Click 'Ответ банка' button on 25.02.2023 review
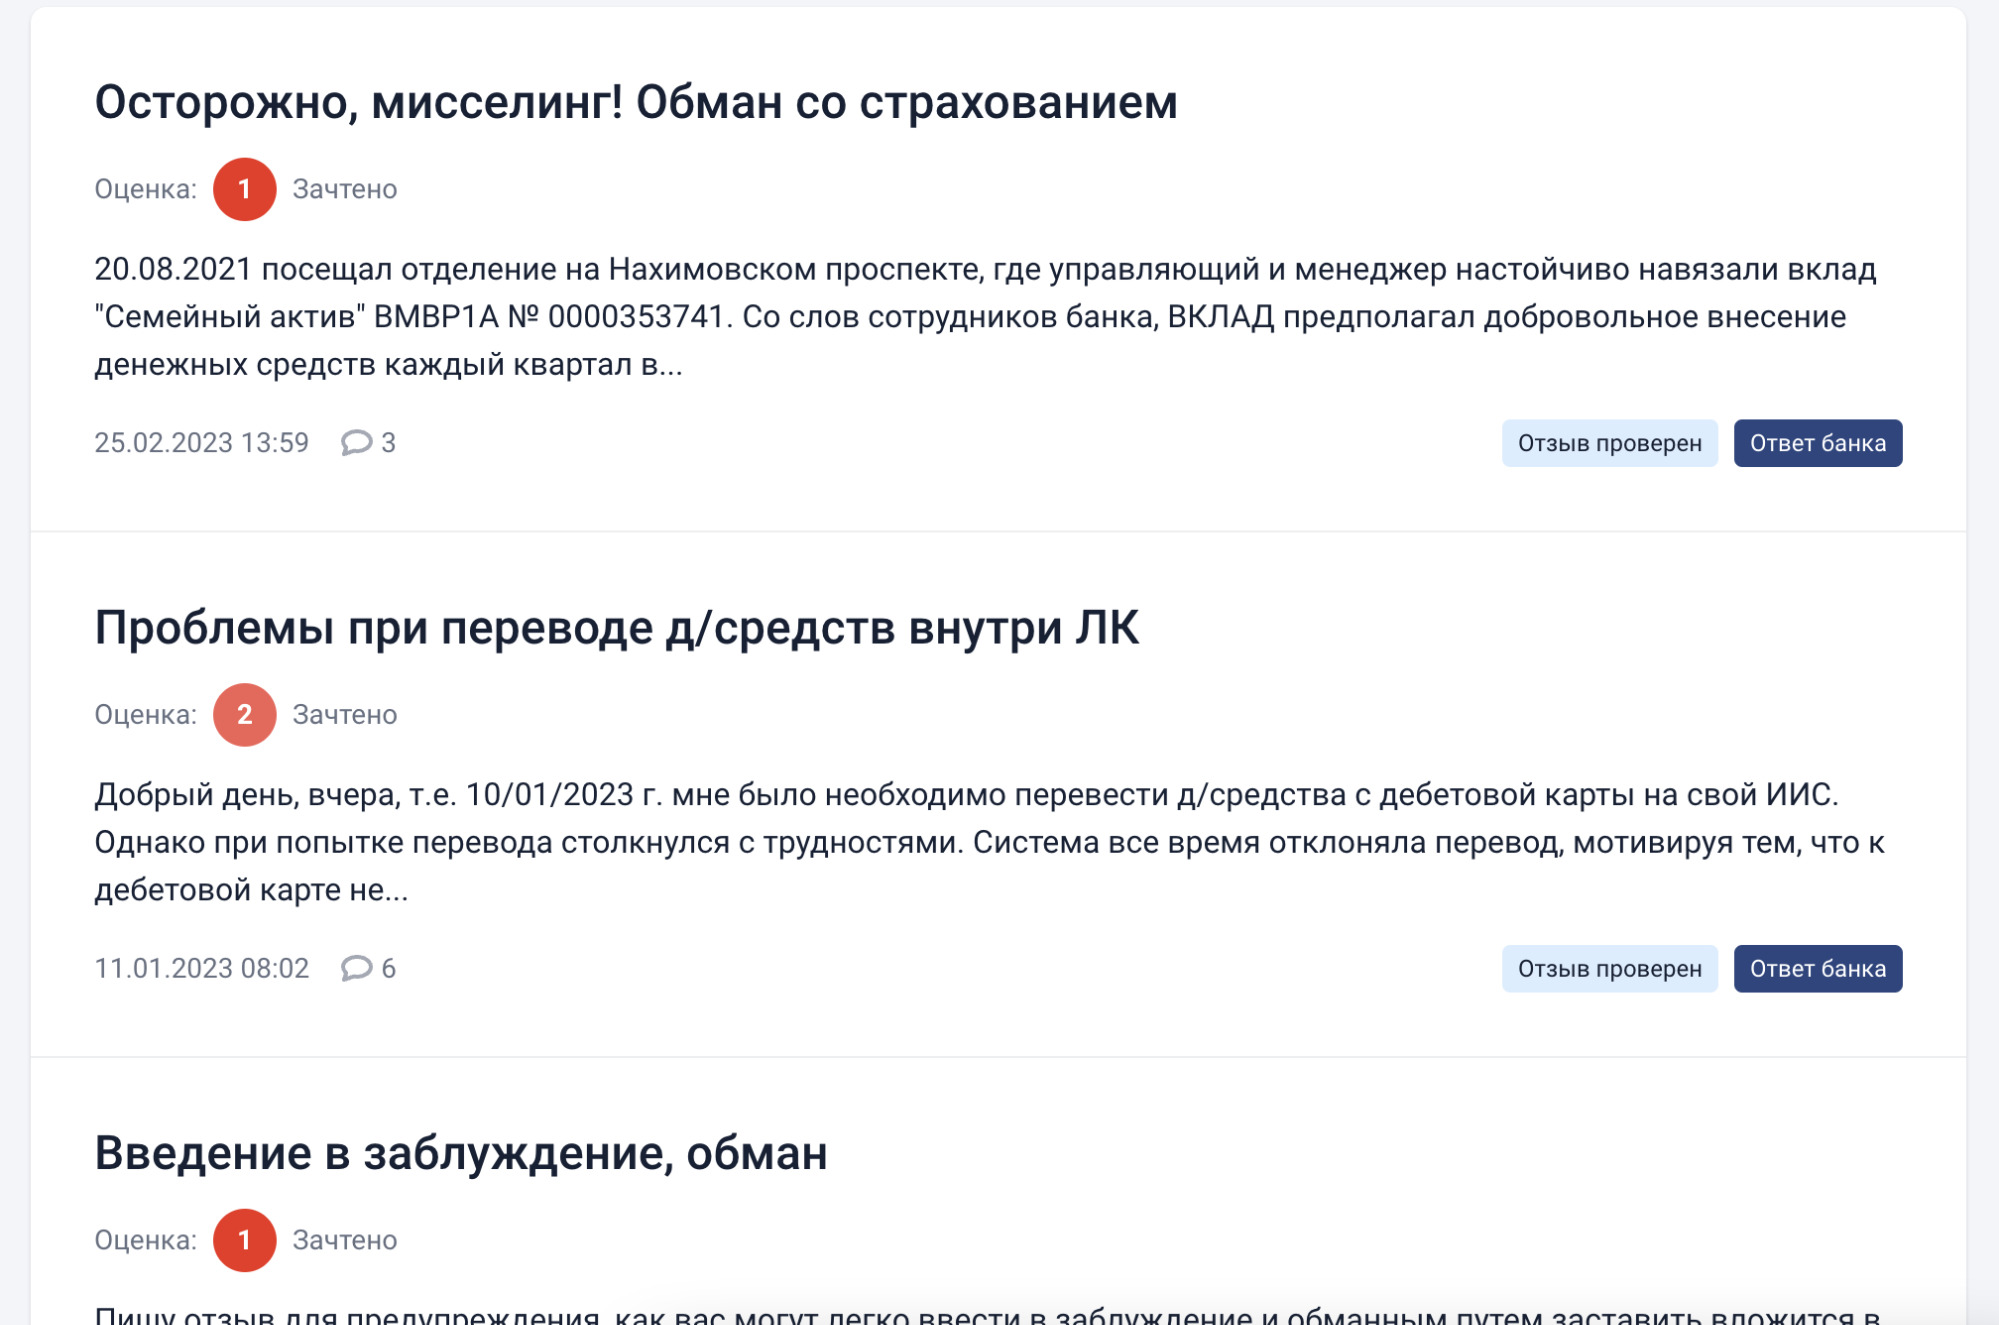The image size is (1999, 1325). [x=1817, y=443]
